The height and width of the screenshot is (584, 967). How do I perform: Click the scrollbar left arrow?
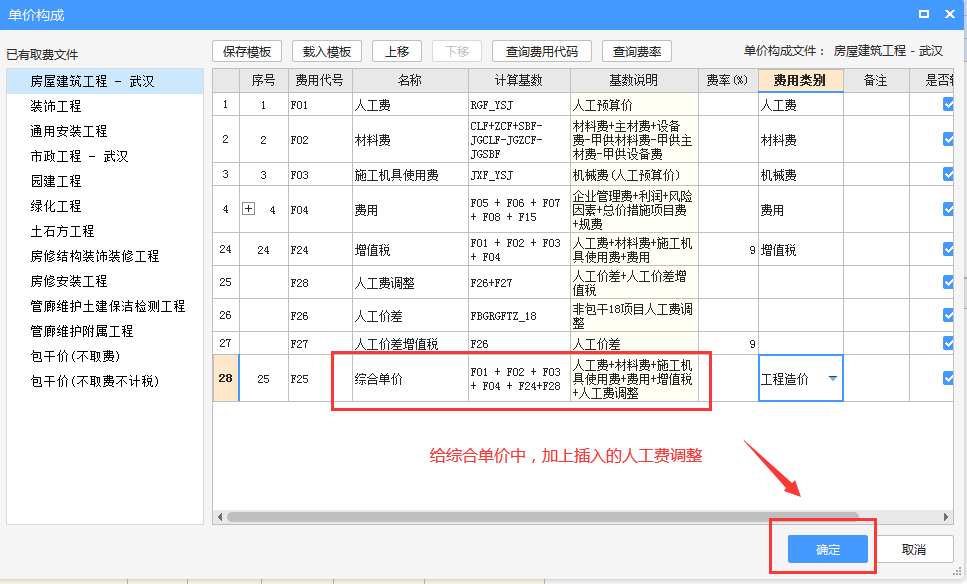(x=220, y=517)
